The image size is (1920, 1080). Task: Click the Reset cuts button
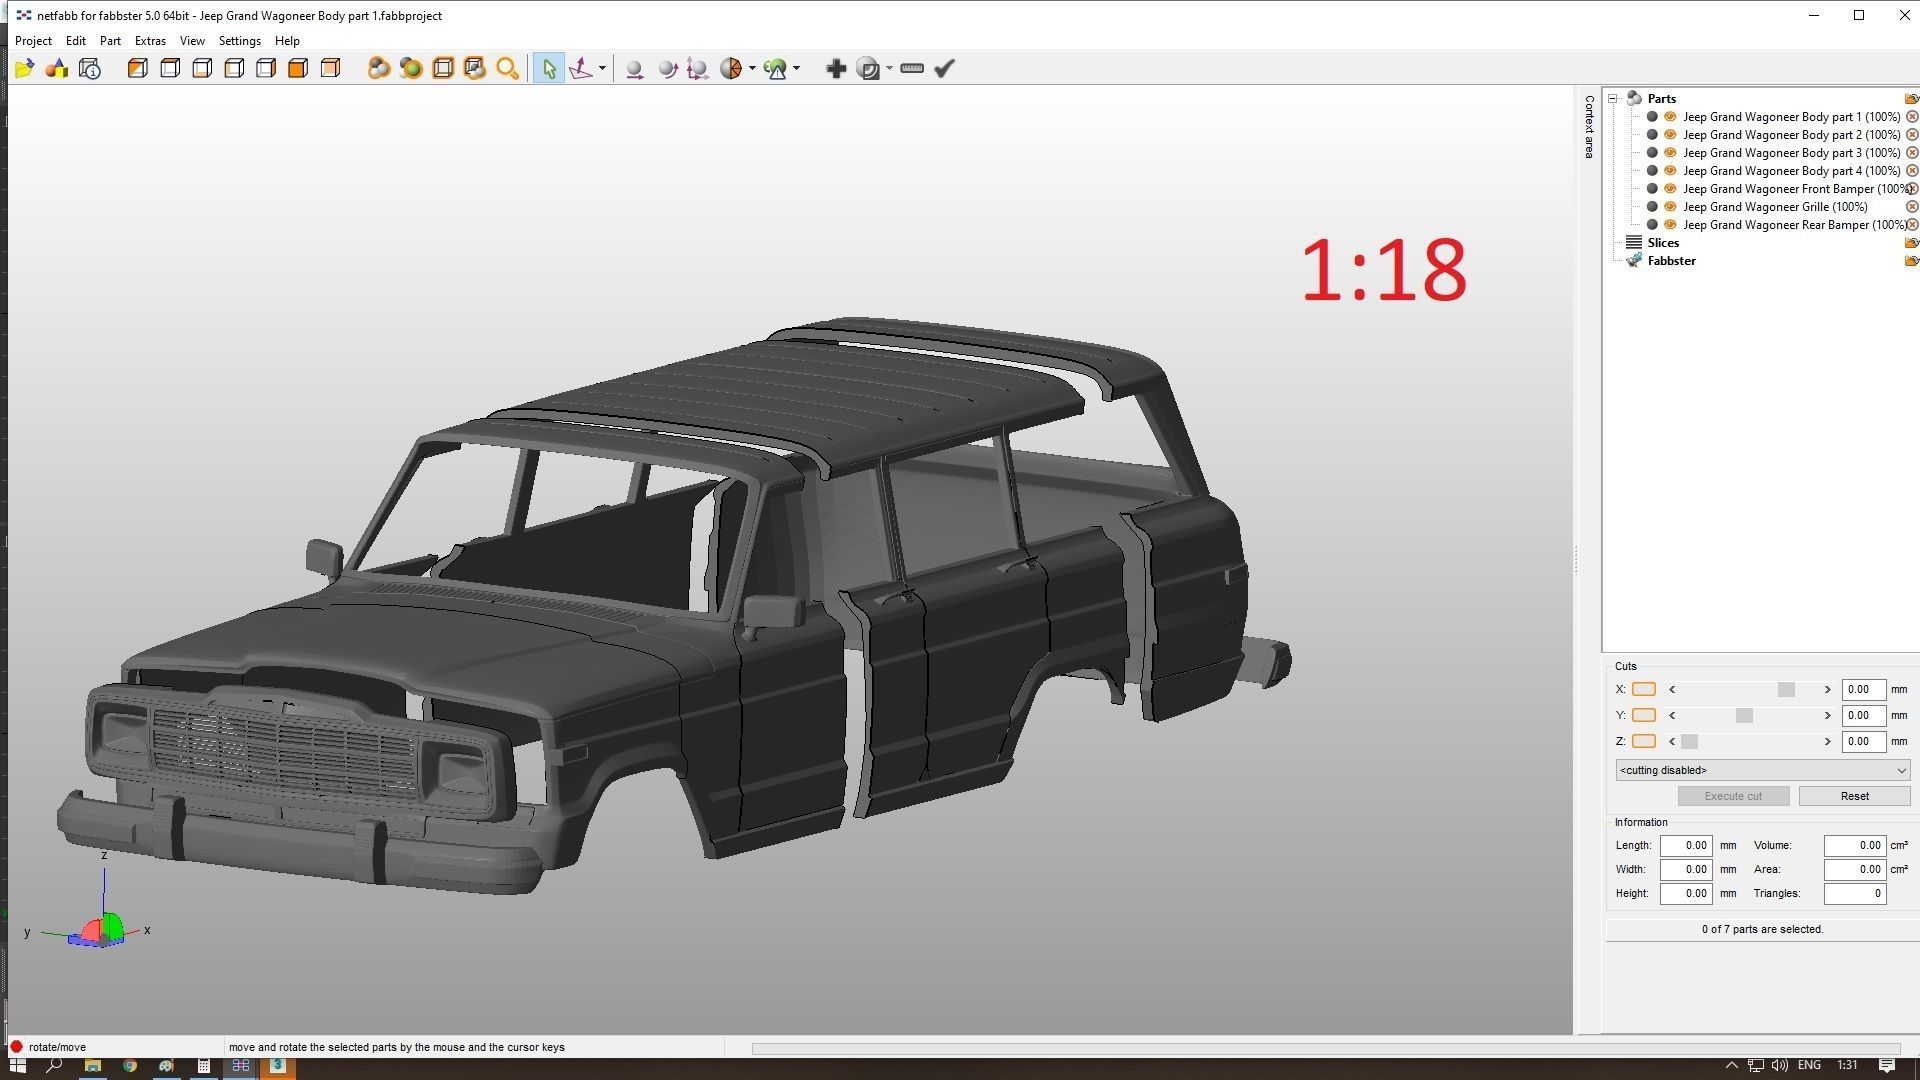(x=1854, y=796)
